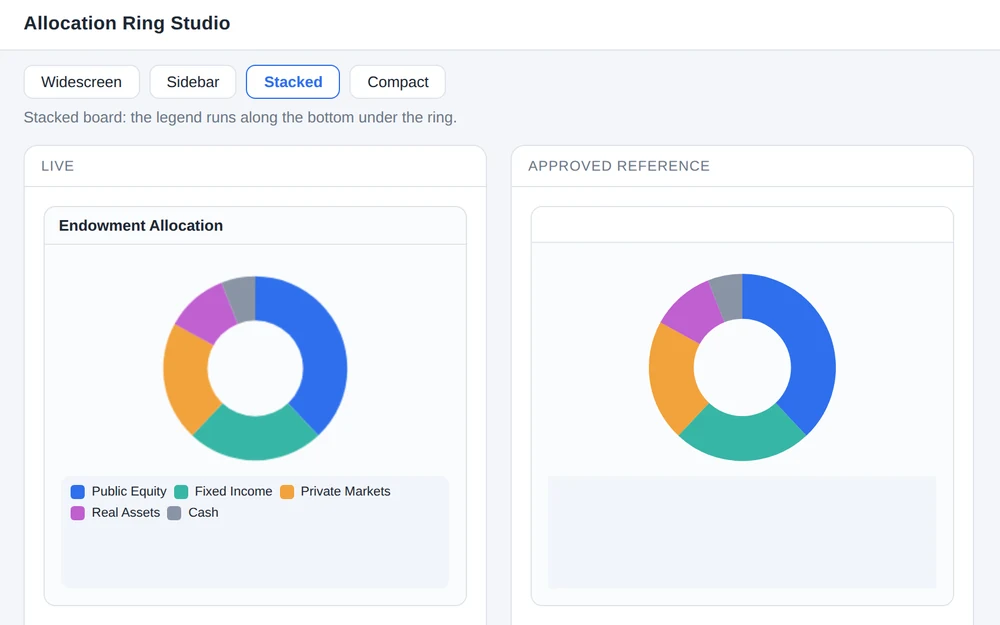Click the teal Fixed Income legend swatch
This screenshot has width=1000, height=625.
pos(181,492)
